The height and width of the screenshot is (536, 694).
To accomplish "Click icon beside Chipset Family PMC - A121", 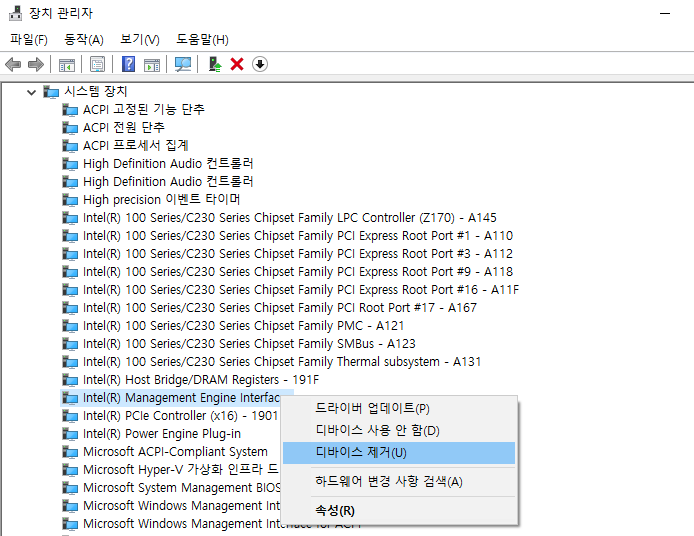I will tap(70, 326).
